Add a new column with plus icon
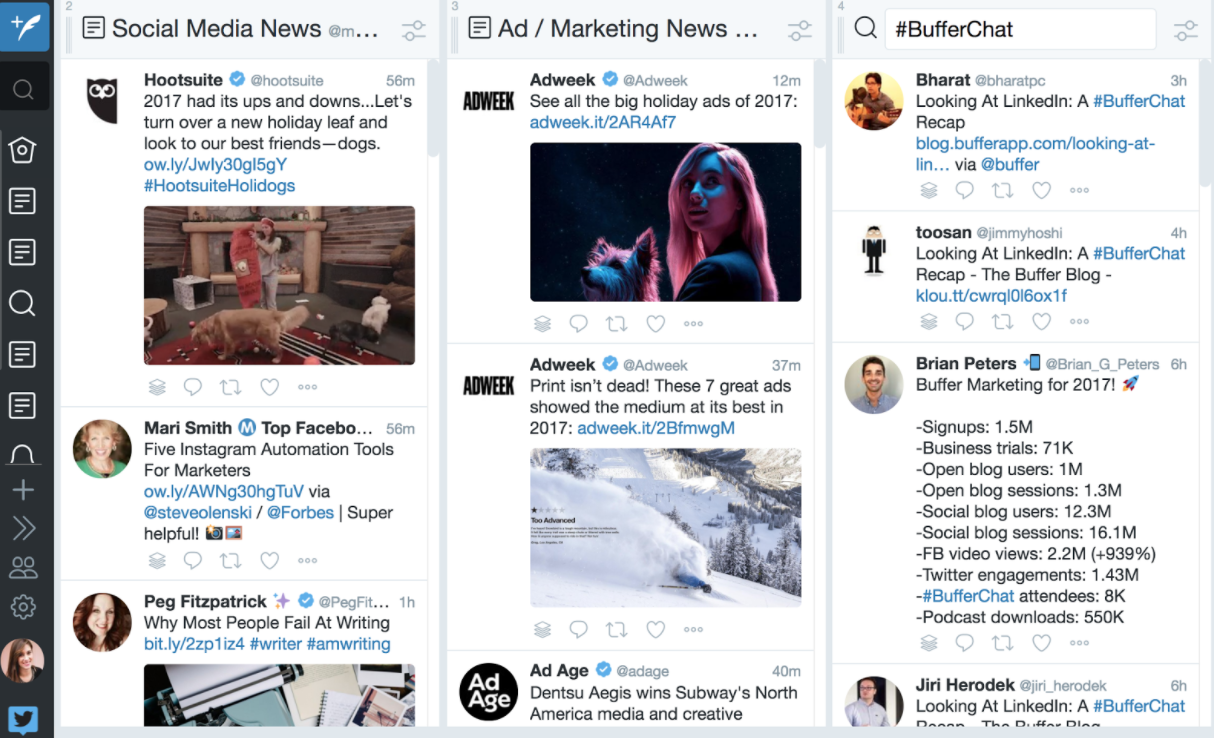The width and height of the screenshot is (1214, 738). pyautogui.click(x=23, y=490)
